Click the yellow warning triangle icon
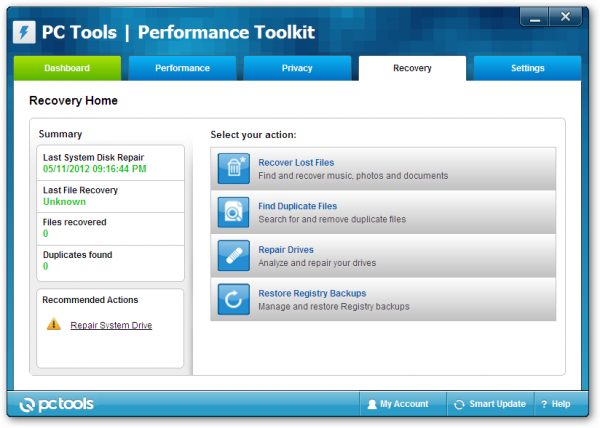This screenshot has height=428, width=600. click(x=54, y=324)
